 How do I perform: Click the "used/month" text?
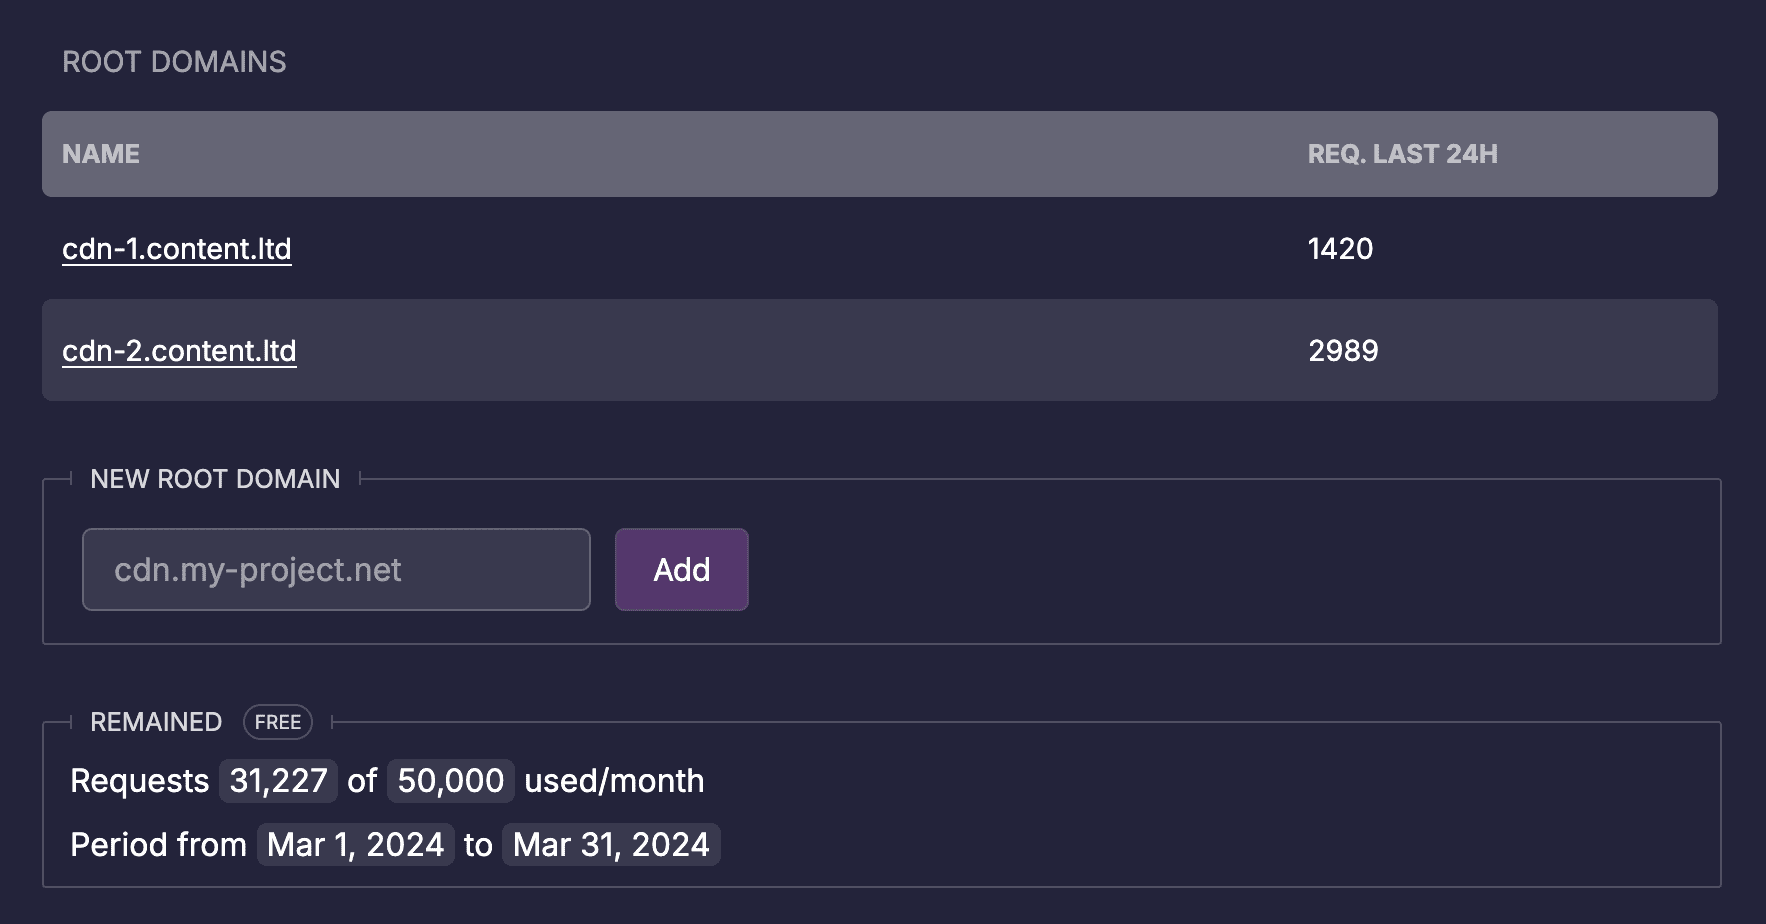click(x=614, y=781)
